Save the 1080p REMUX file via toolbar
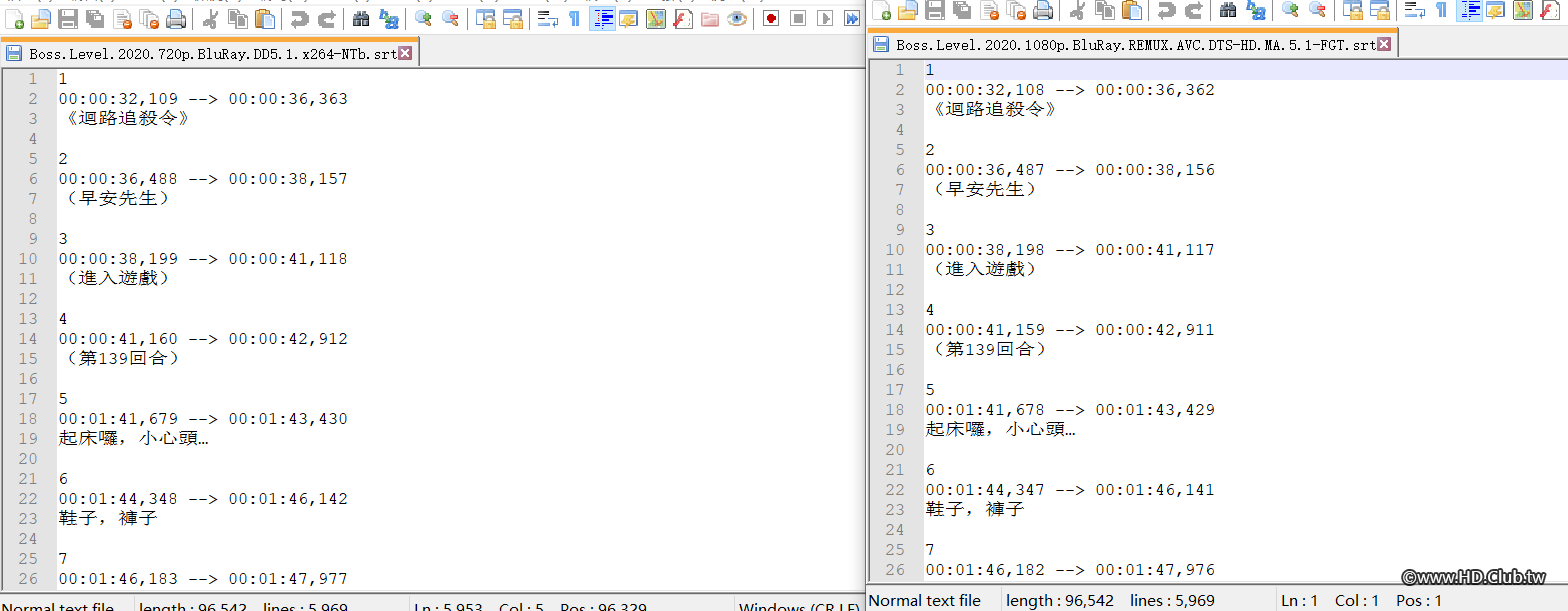This screenshot has width=1568, height=611. pos(935,11)
